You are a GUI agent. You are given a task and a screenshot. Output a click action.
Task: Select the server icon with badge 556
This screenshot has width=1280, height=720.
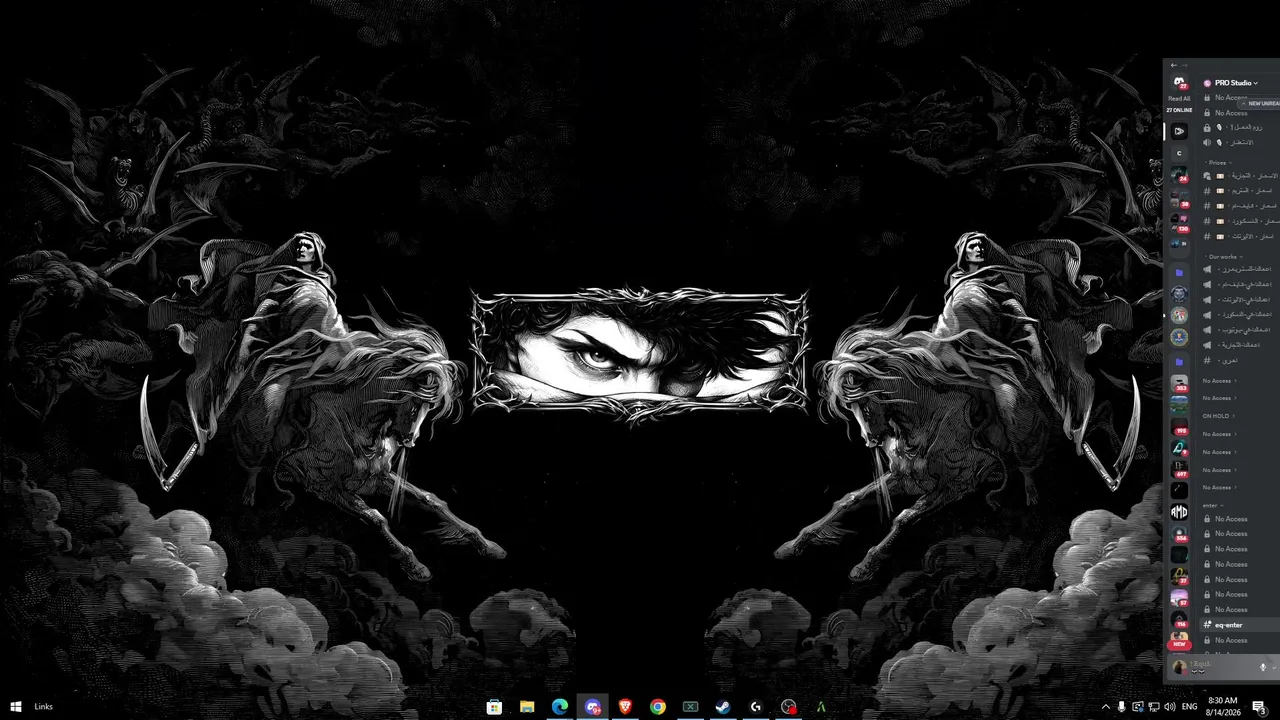click(x=1179, y=534)
